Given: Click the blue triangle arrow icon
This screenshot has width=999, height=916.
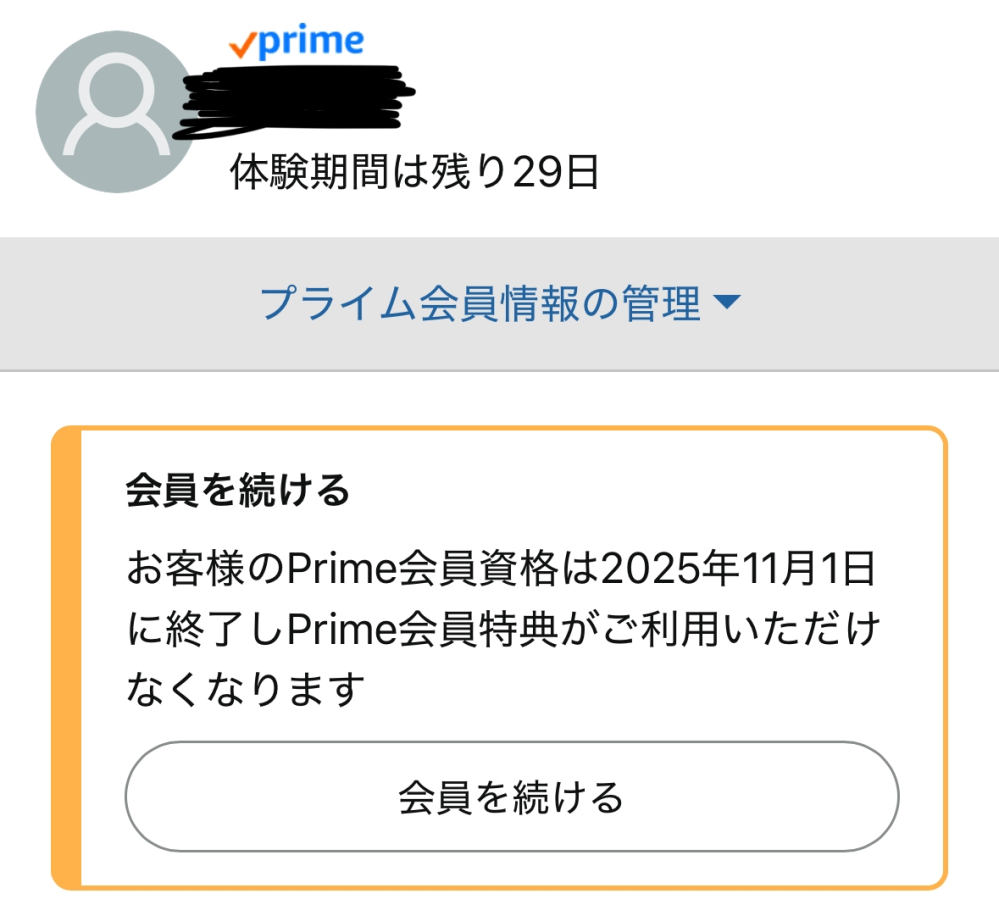Looking at the screenshot, I should (x=727, y=303).
